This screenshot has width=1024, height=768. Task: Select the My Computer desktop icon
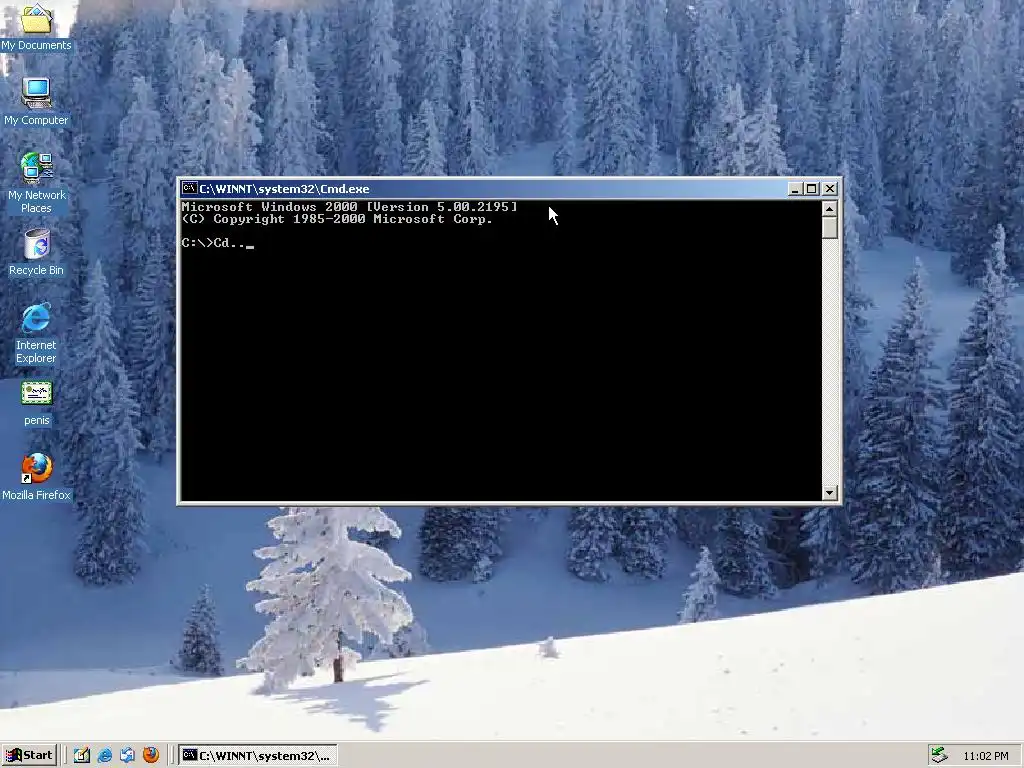pyautogui.click(x=36, y=102)
